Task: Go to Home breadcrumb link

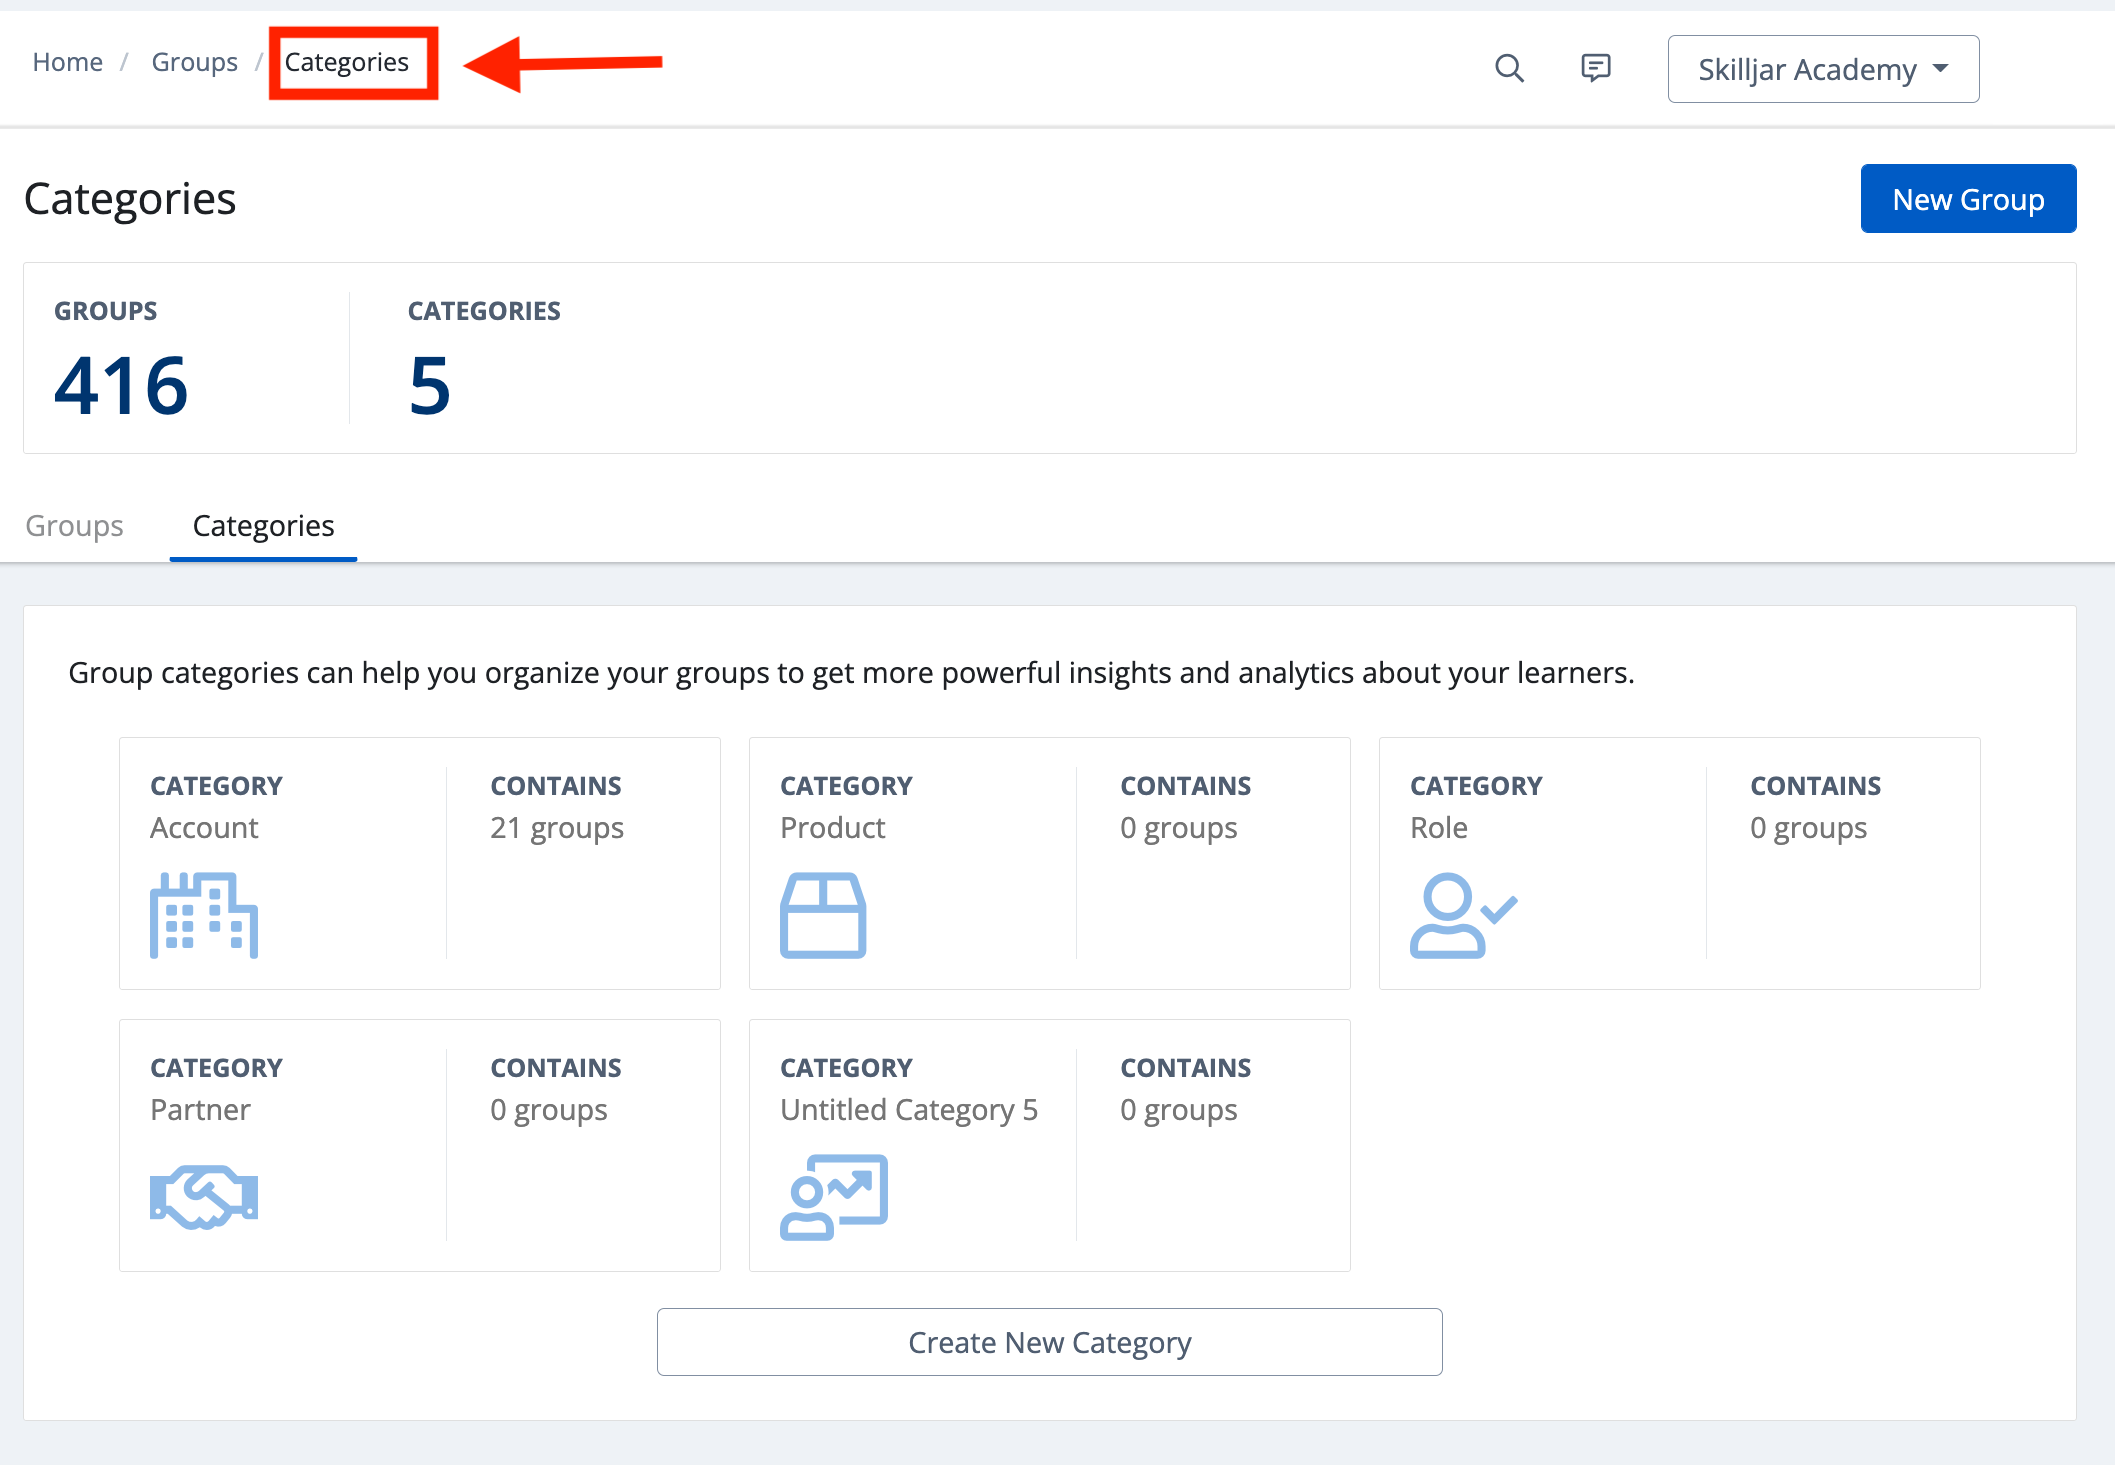Action: 67,62
